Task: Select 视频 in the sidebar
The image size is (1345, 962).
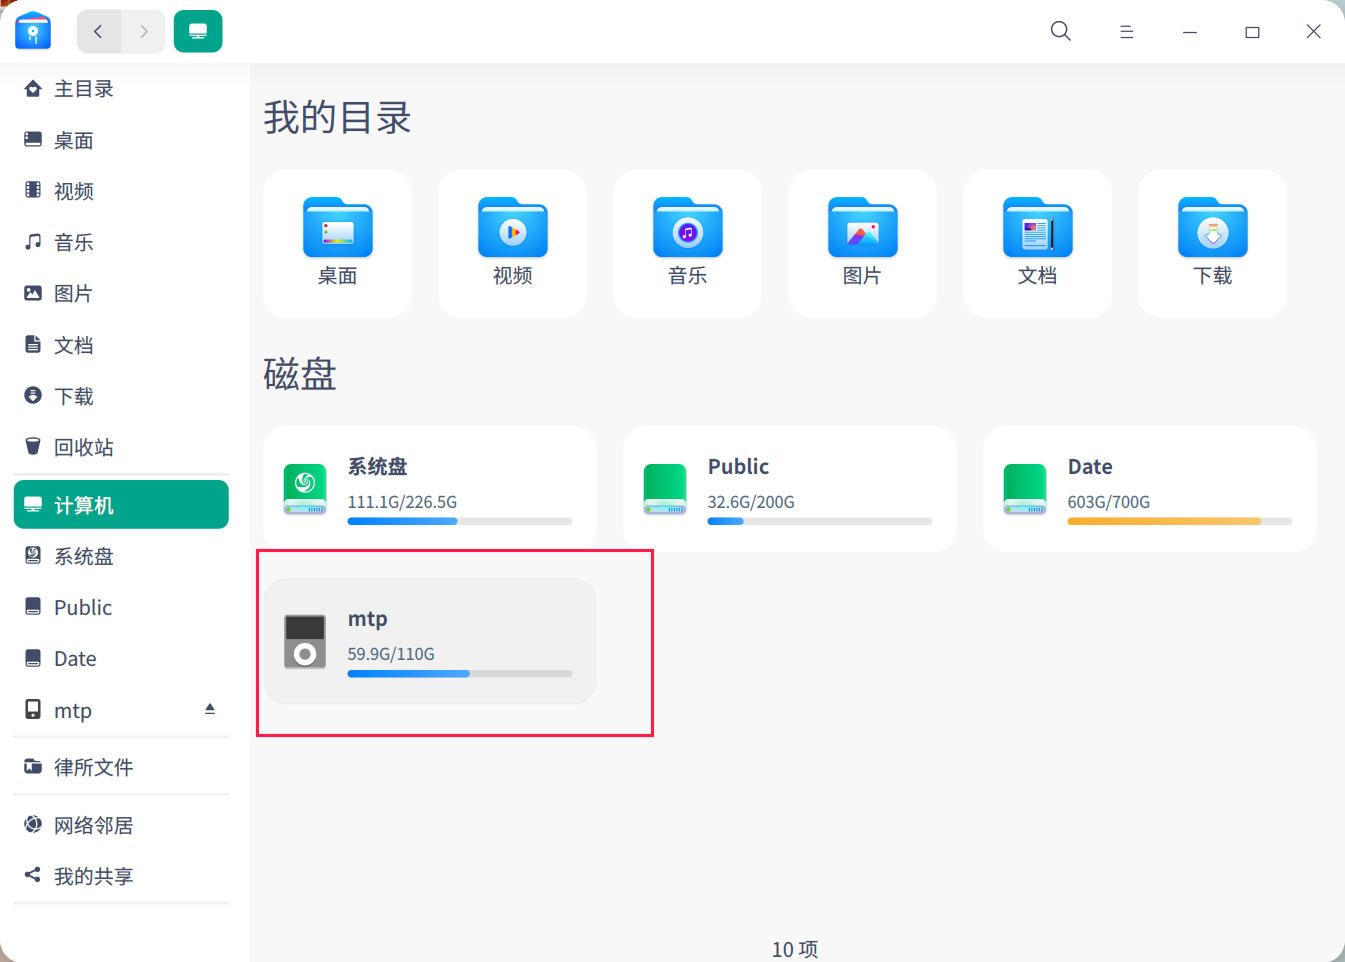Action: point(121,191)
